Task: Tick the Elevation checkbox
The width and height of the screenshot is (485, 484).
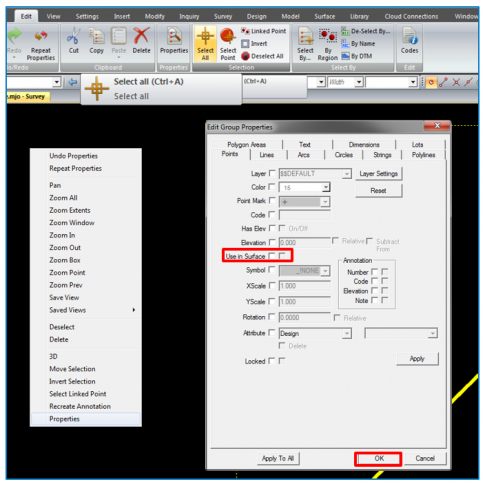Action: [x=272, y=242]
